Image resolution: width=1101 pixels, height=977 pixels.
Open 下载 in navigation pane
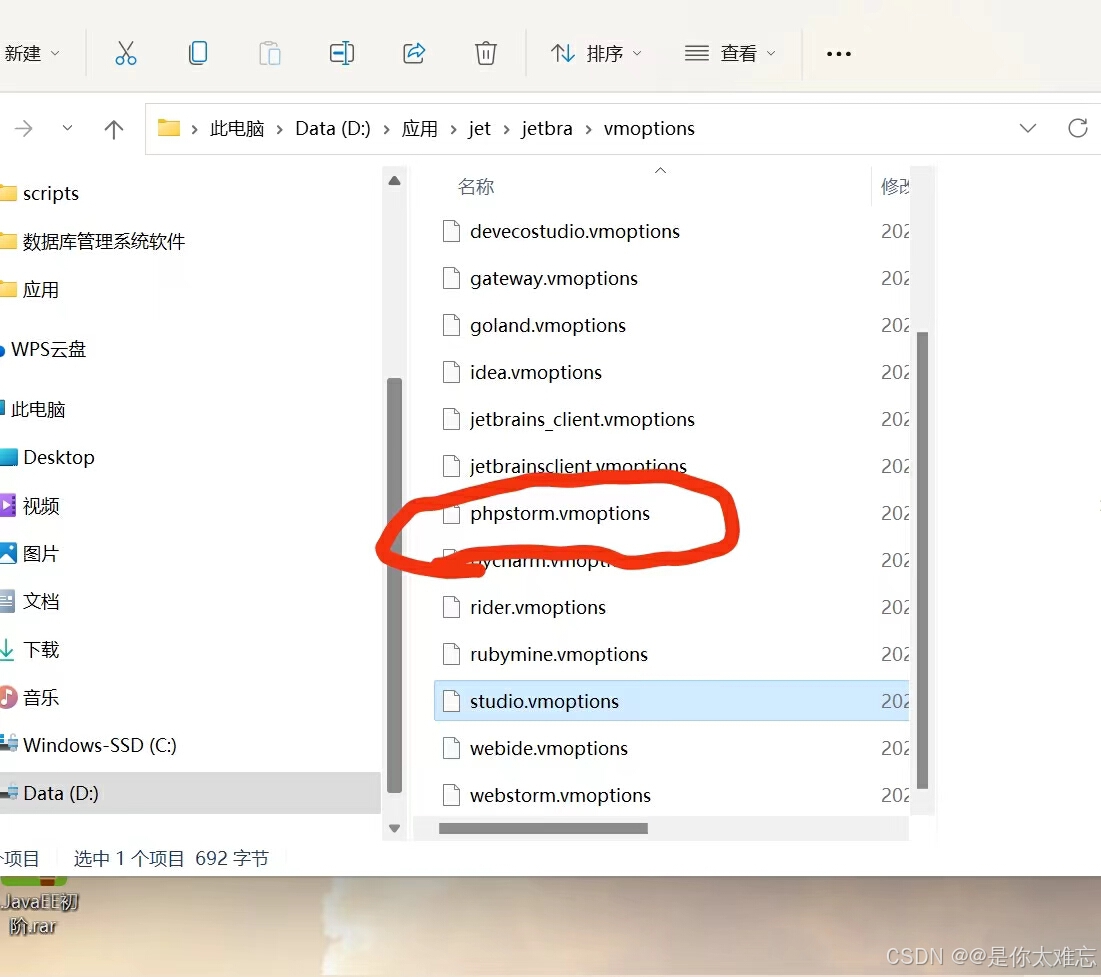30,650
